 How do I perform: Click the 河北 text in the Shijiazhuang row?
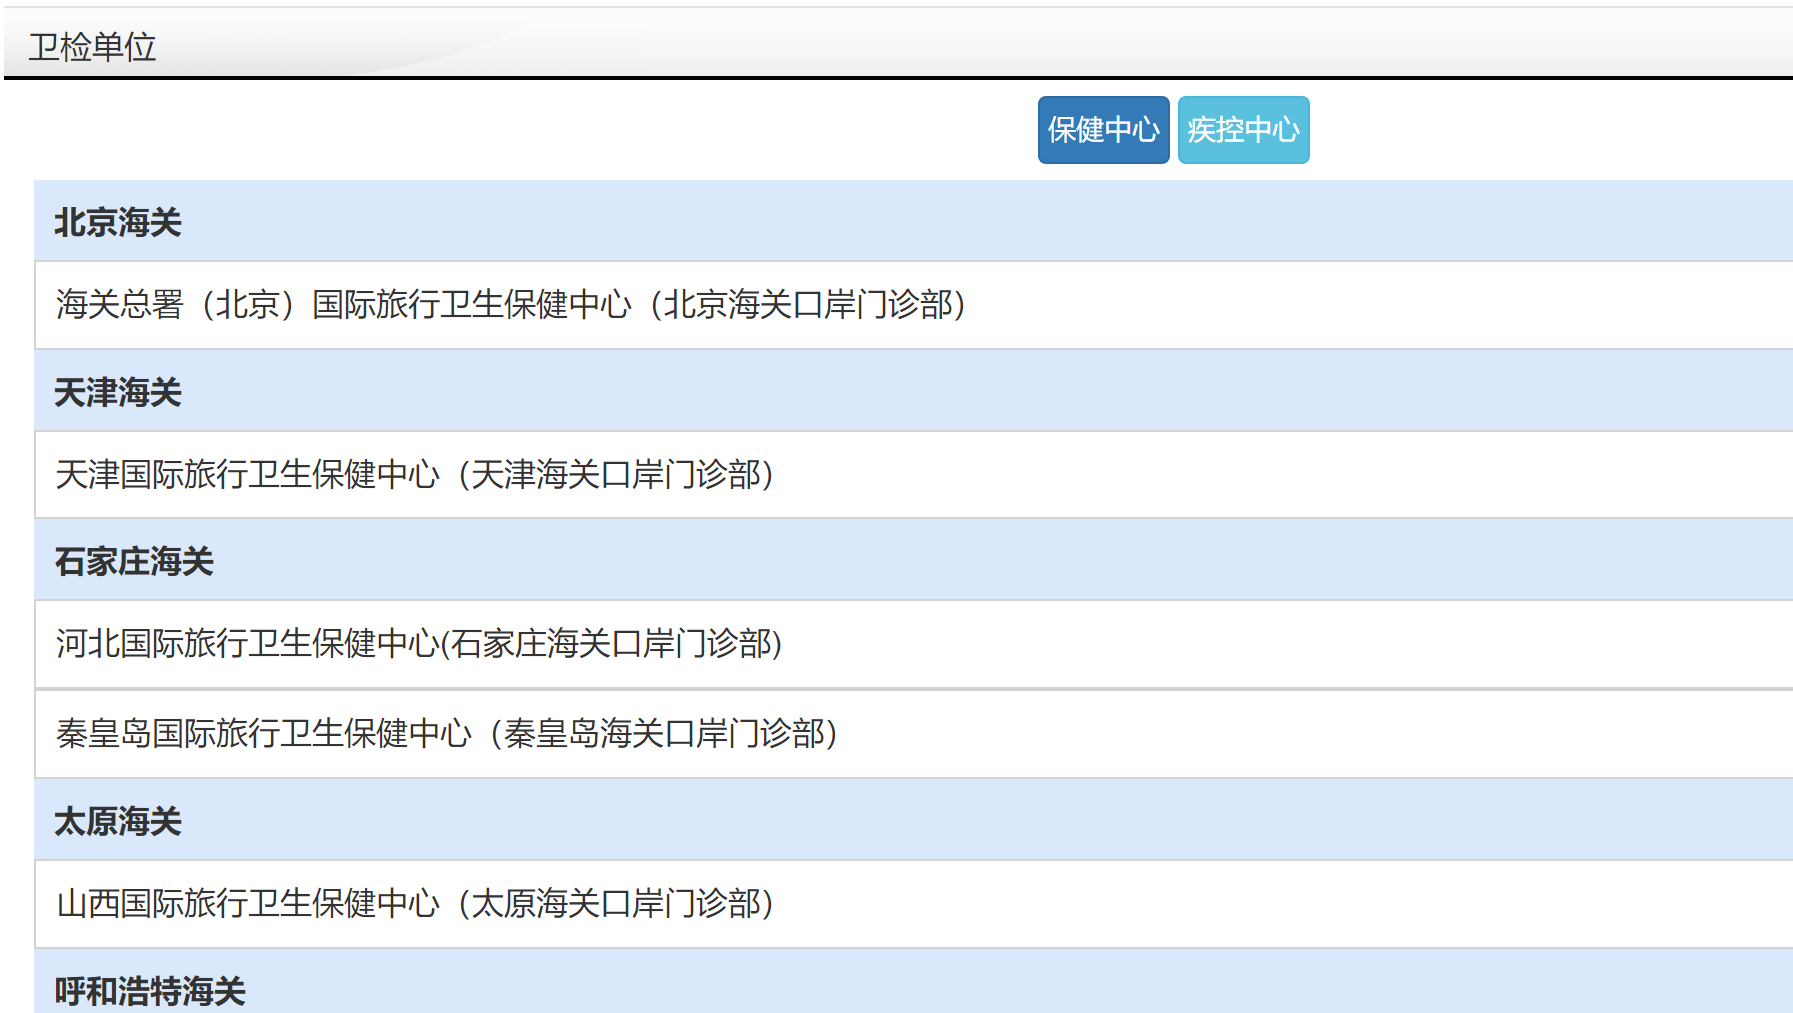coord(88,644)
